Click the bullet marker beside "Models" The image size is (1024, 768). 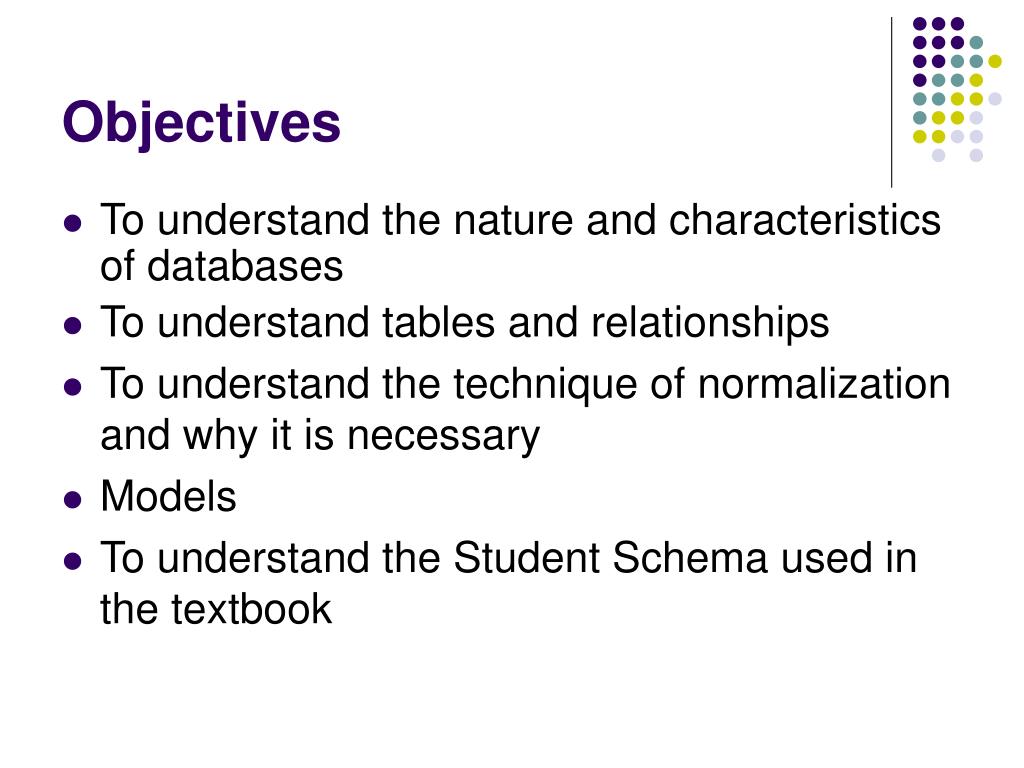pyautogui.click(x=73, y=500)
